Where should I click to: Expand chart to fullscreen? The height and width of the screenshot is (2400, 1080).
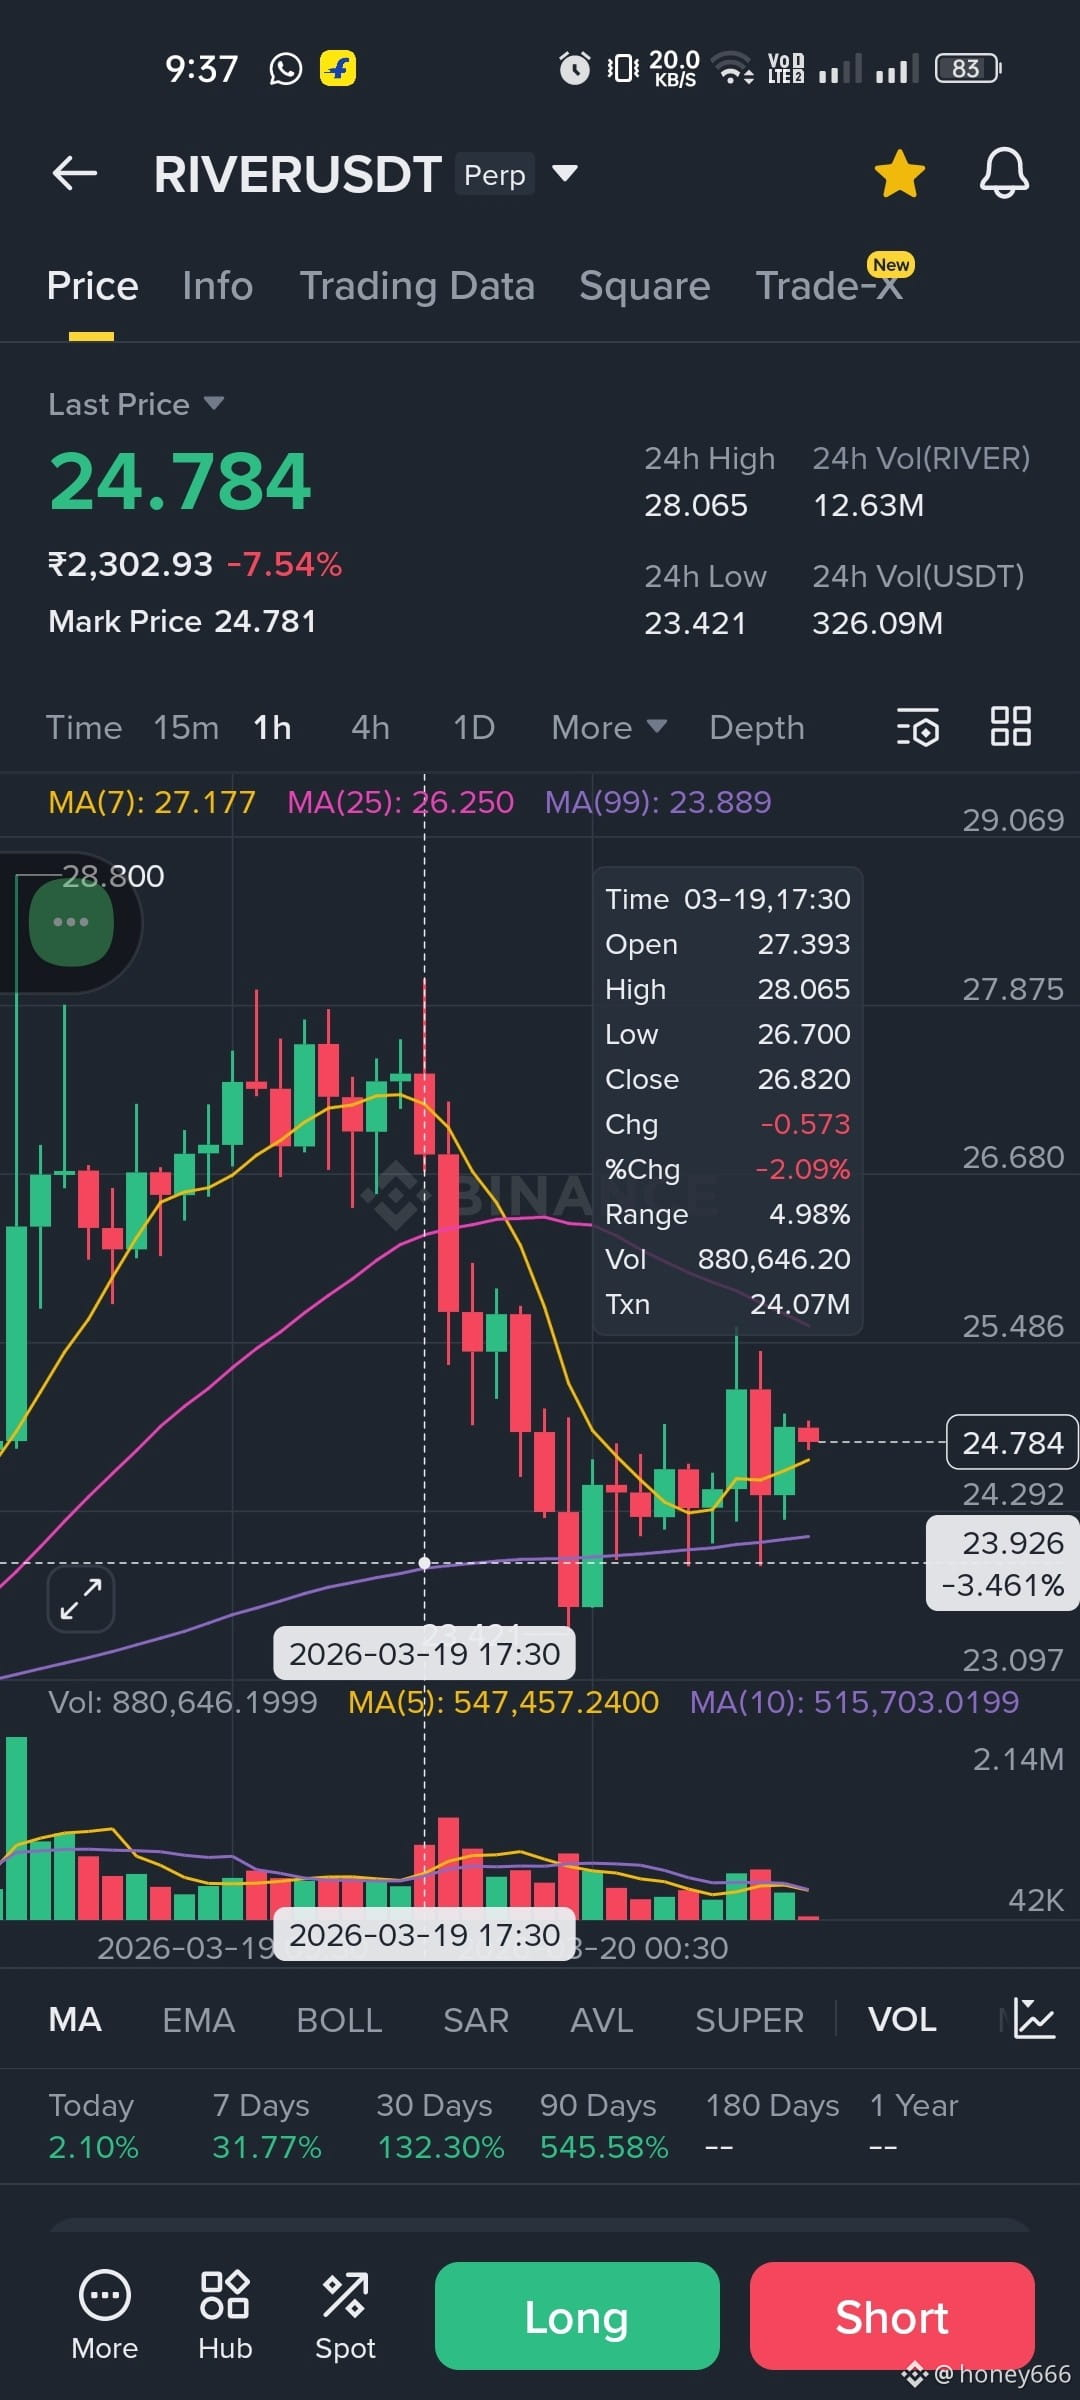point(80,1599)
